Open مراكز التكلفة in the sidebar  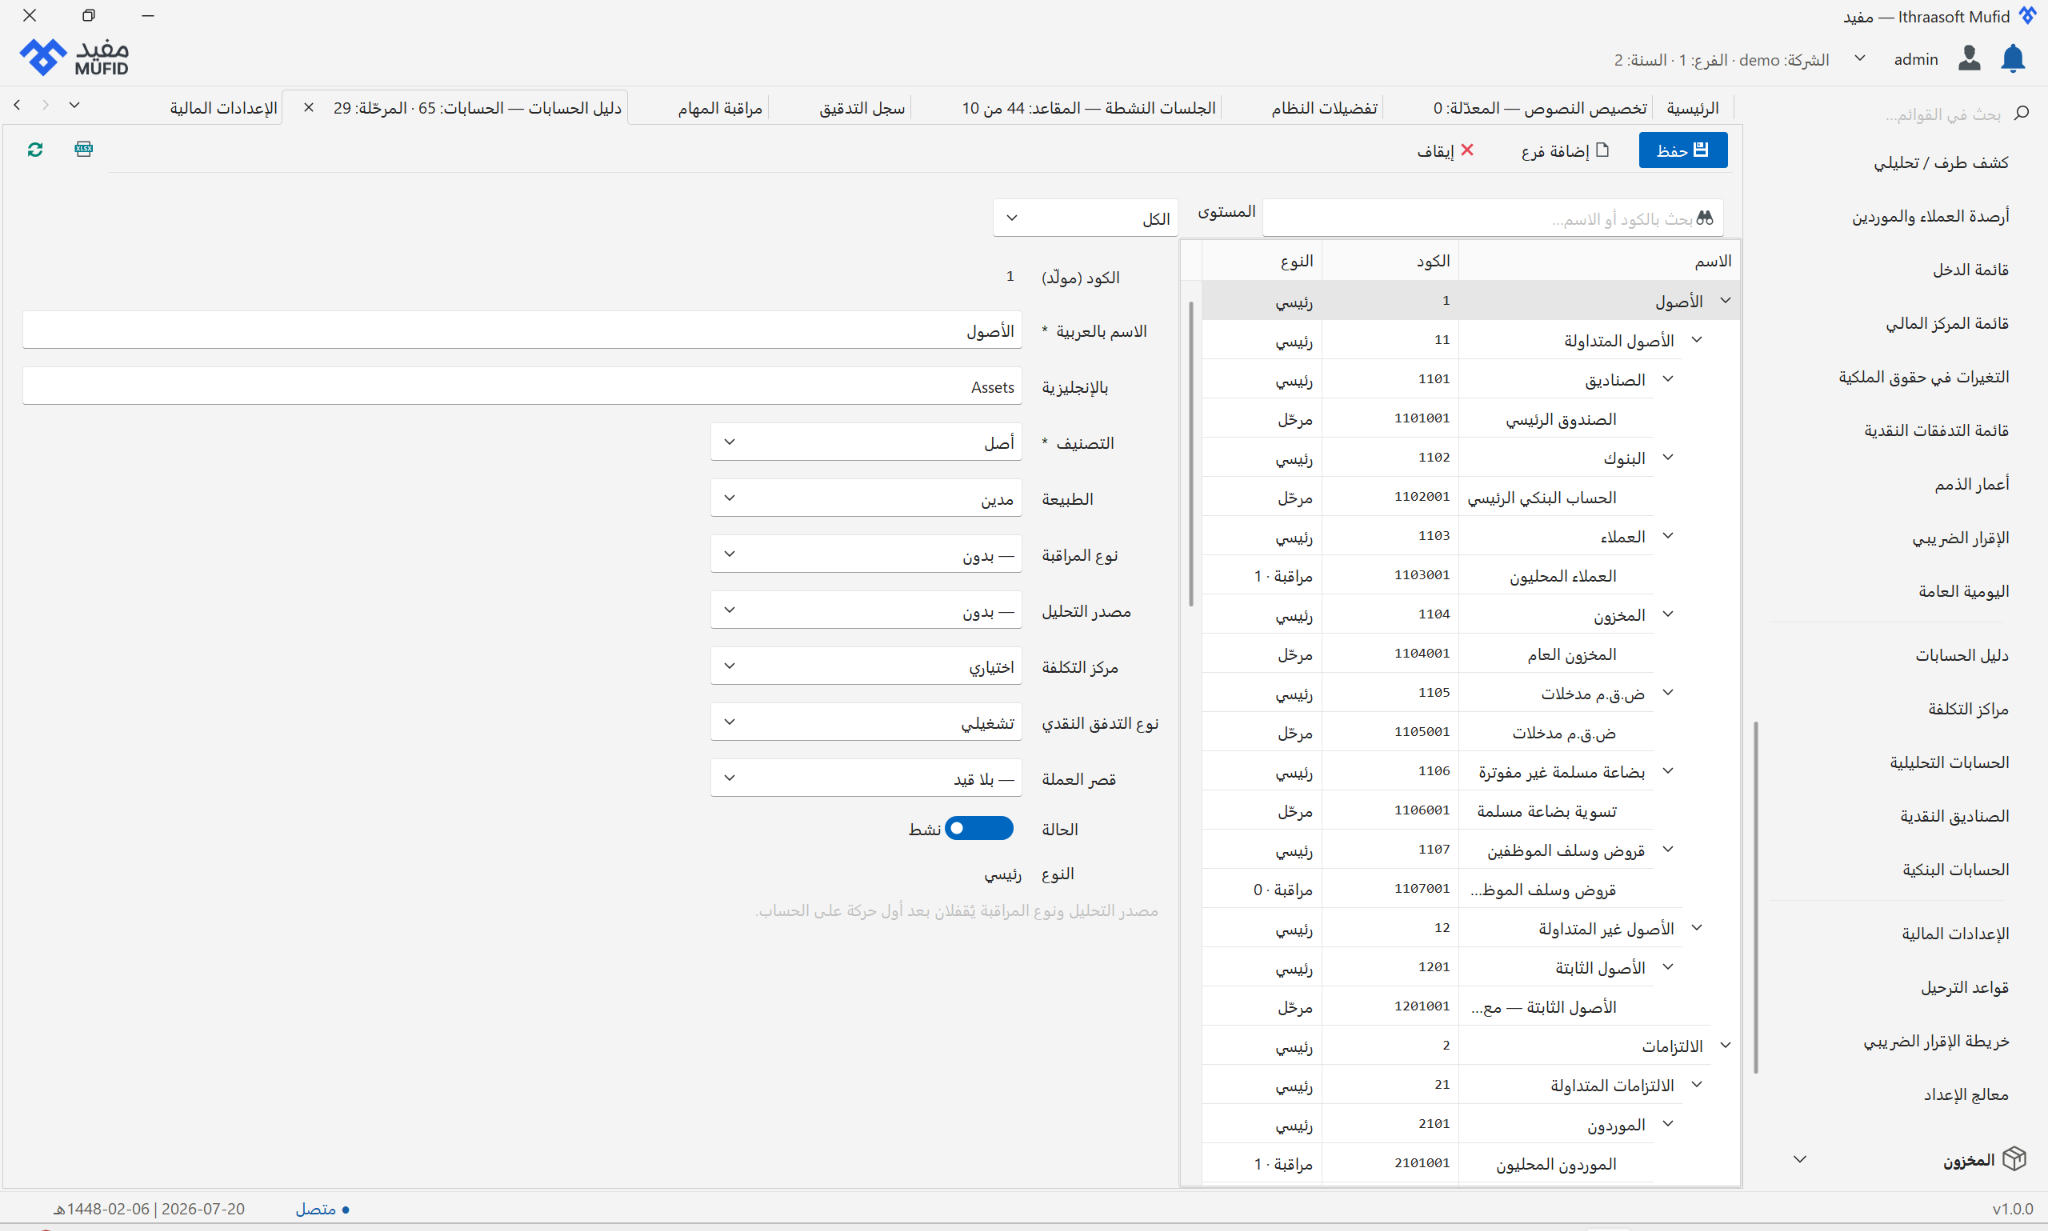(1968, 709)
